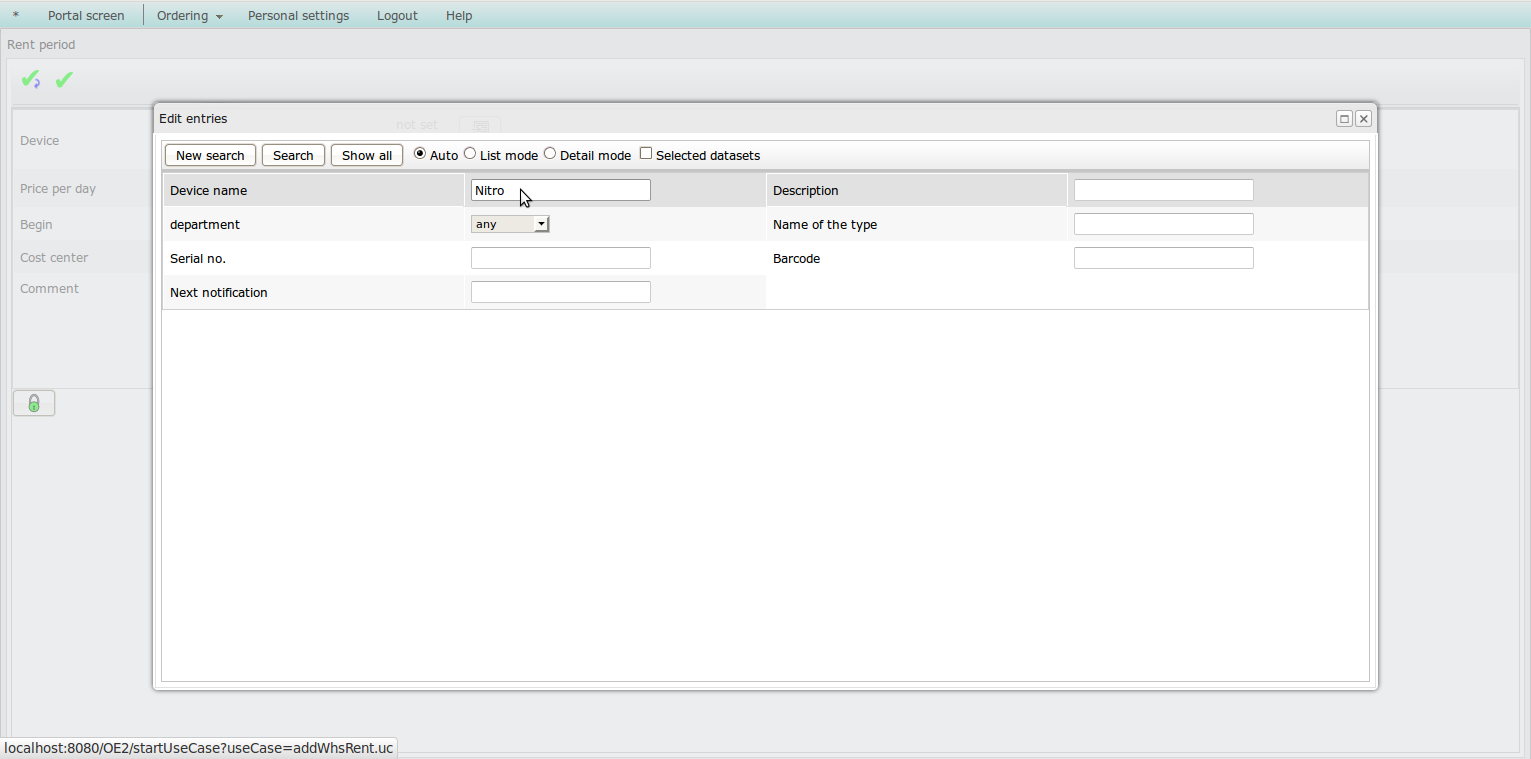
Task: Enable the Selected datasets checkbox
Action: 646,154
